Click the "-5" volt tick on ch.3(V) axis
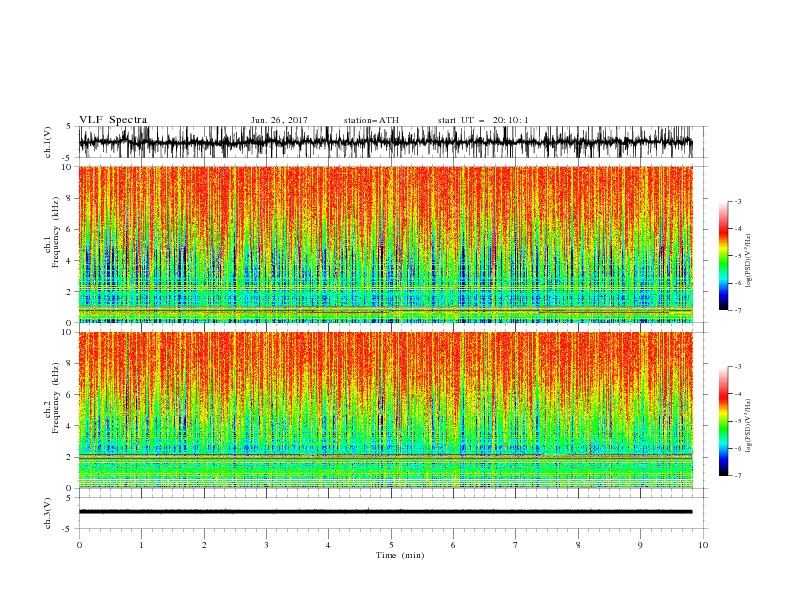This screenshot has width=792, height=612. click(x=68, y=529)
